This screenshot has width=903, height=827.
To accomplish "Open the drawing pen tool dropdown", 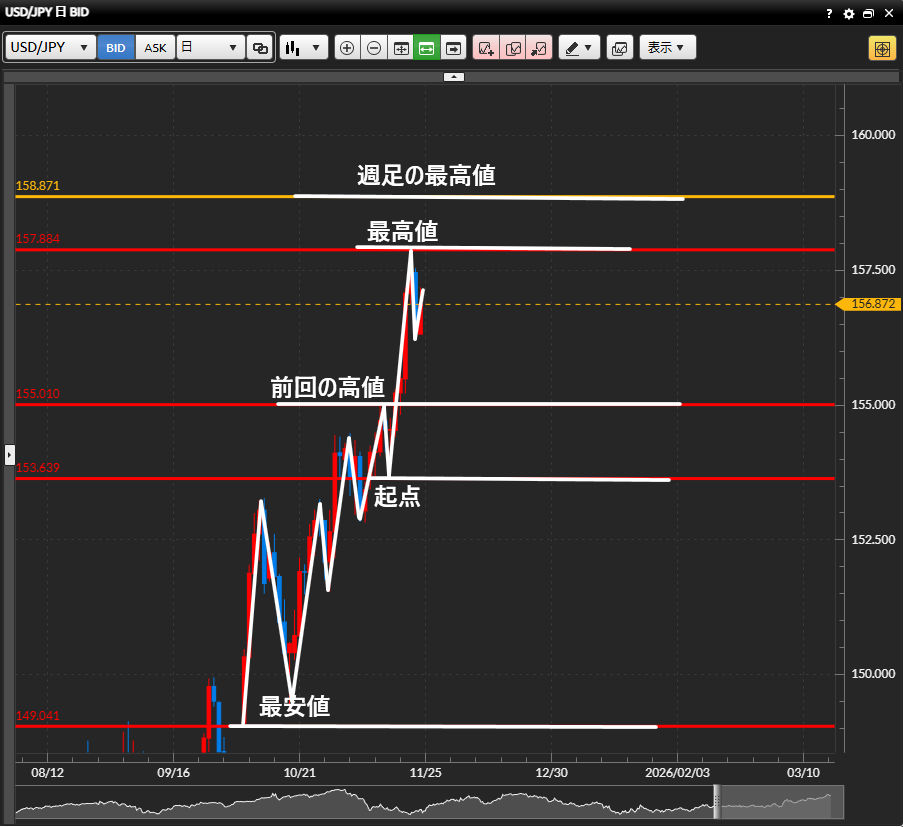I will pos(578,48).
